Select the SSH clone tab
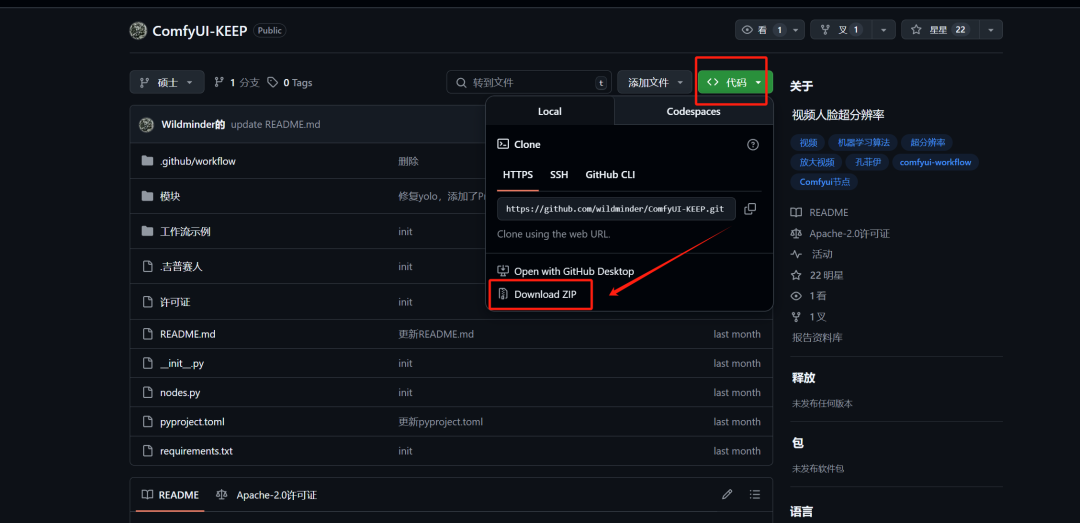Viewport: 1080px width, 523px height. tap(559, 174)
